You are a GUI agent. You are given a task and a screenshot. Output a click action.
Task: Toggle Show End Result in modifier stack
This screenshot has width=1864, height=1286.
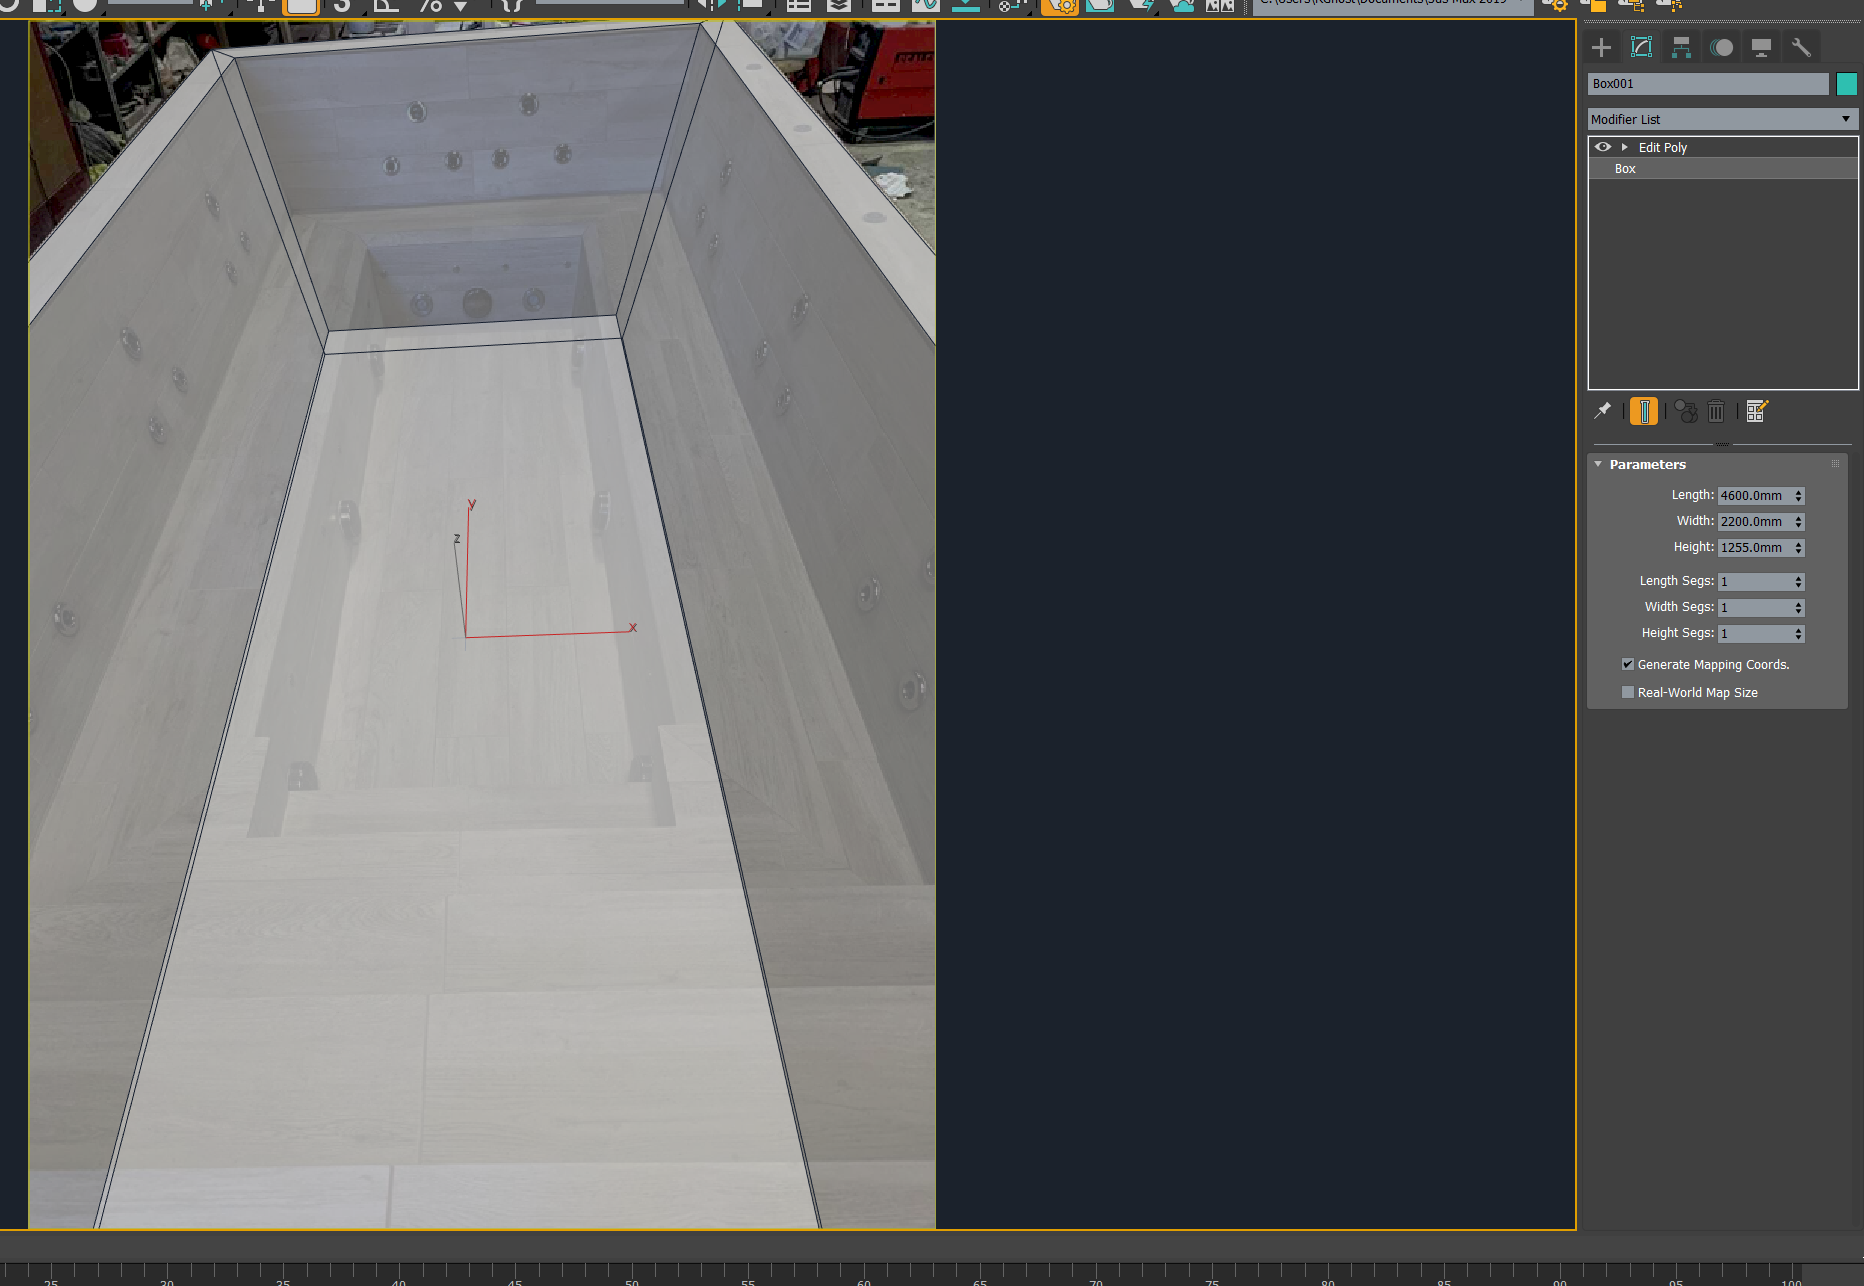pos(1644,410)
